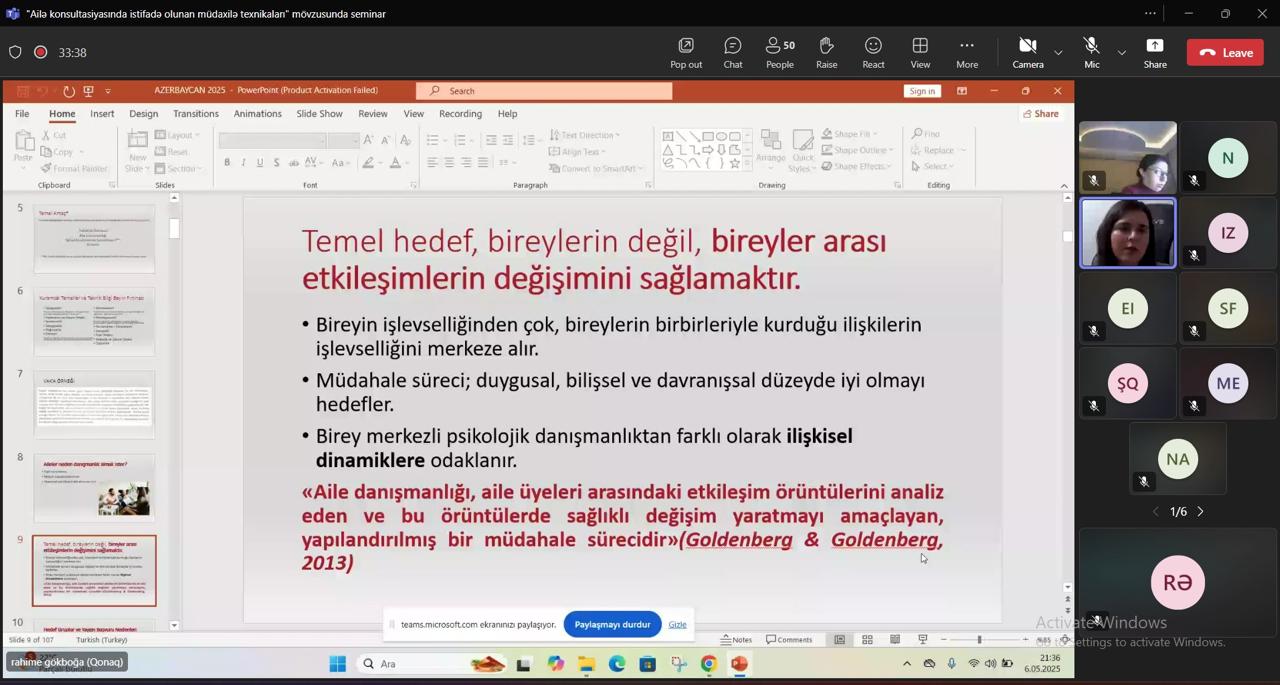The width and height of the screenshot is (1280, 685).
Task: Show the People participants list
Action: pos(779,52)
